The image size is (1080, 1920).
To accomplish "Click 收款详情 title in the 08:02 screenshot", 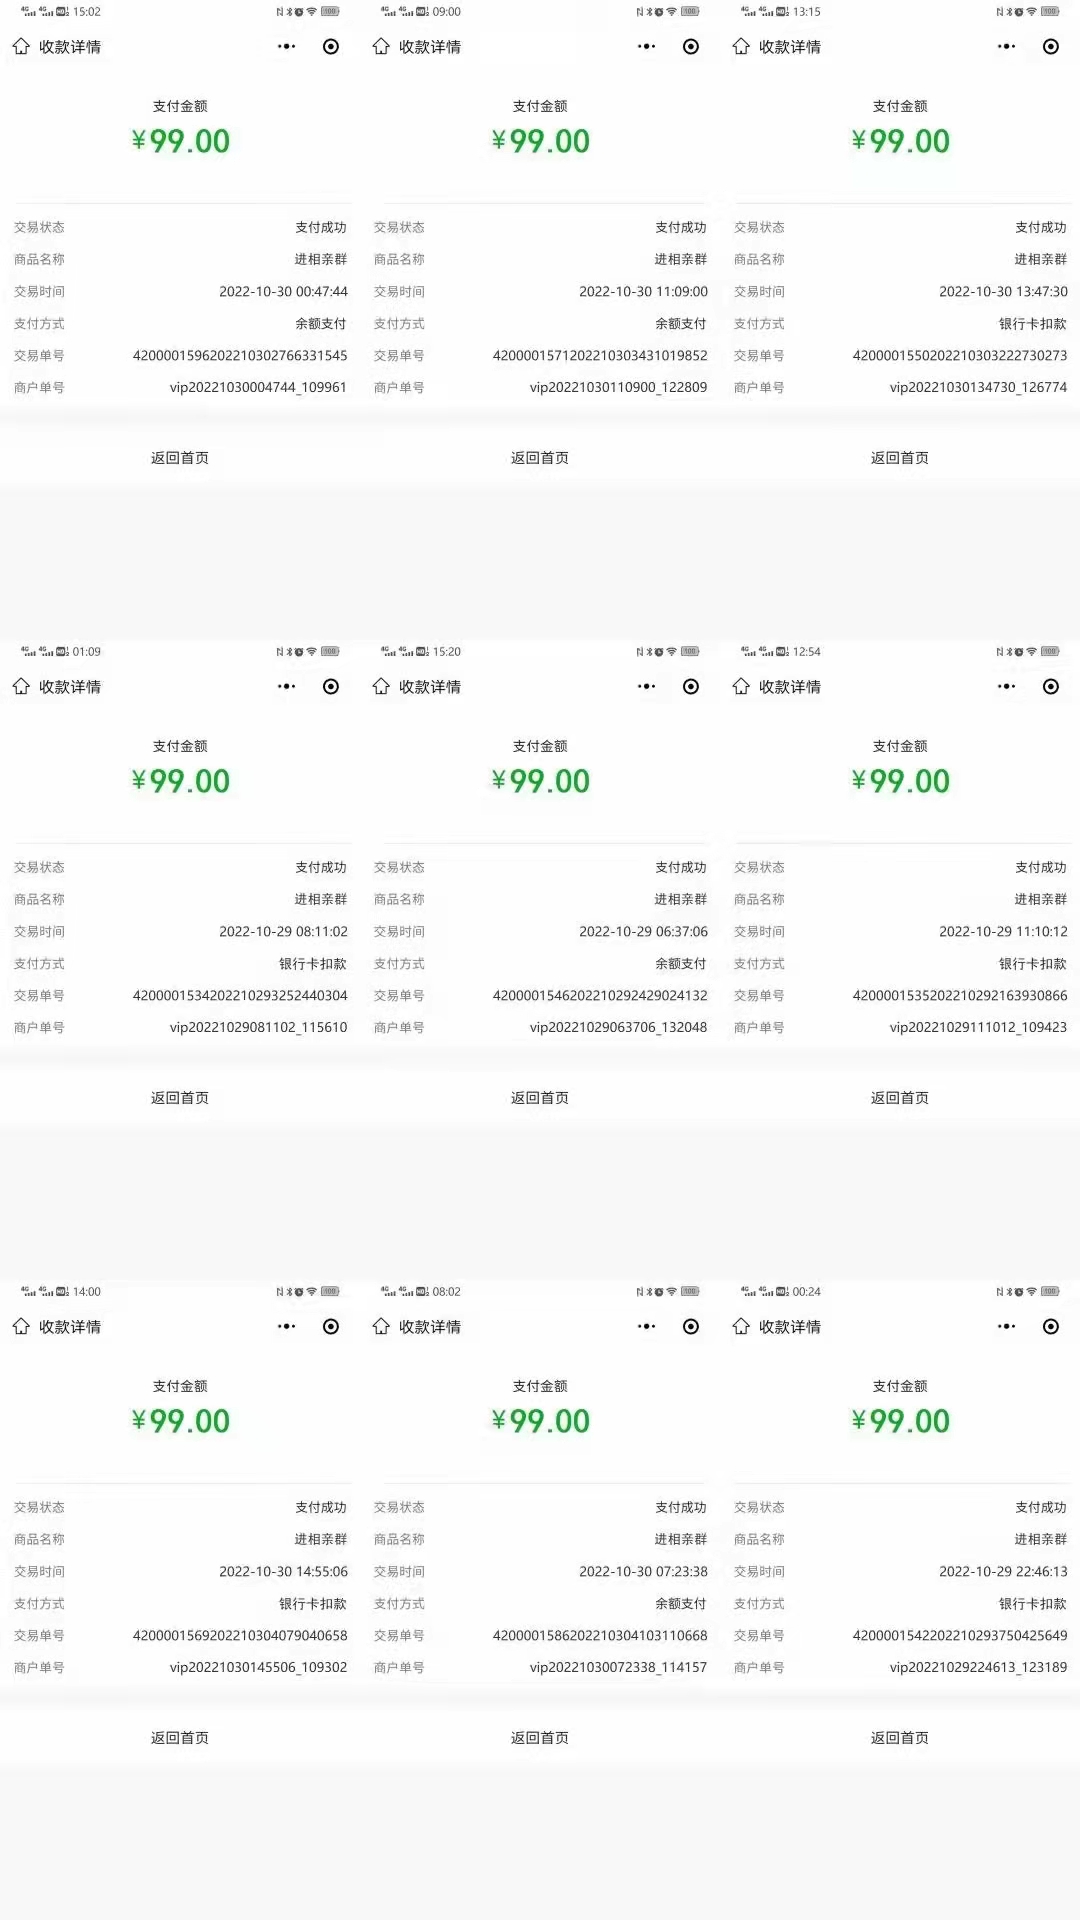I will click(x=430, y=1327).
